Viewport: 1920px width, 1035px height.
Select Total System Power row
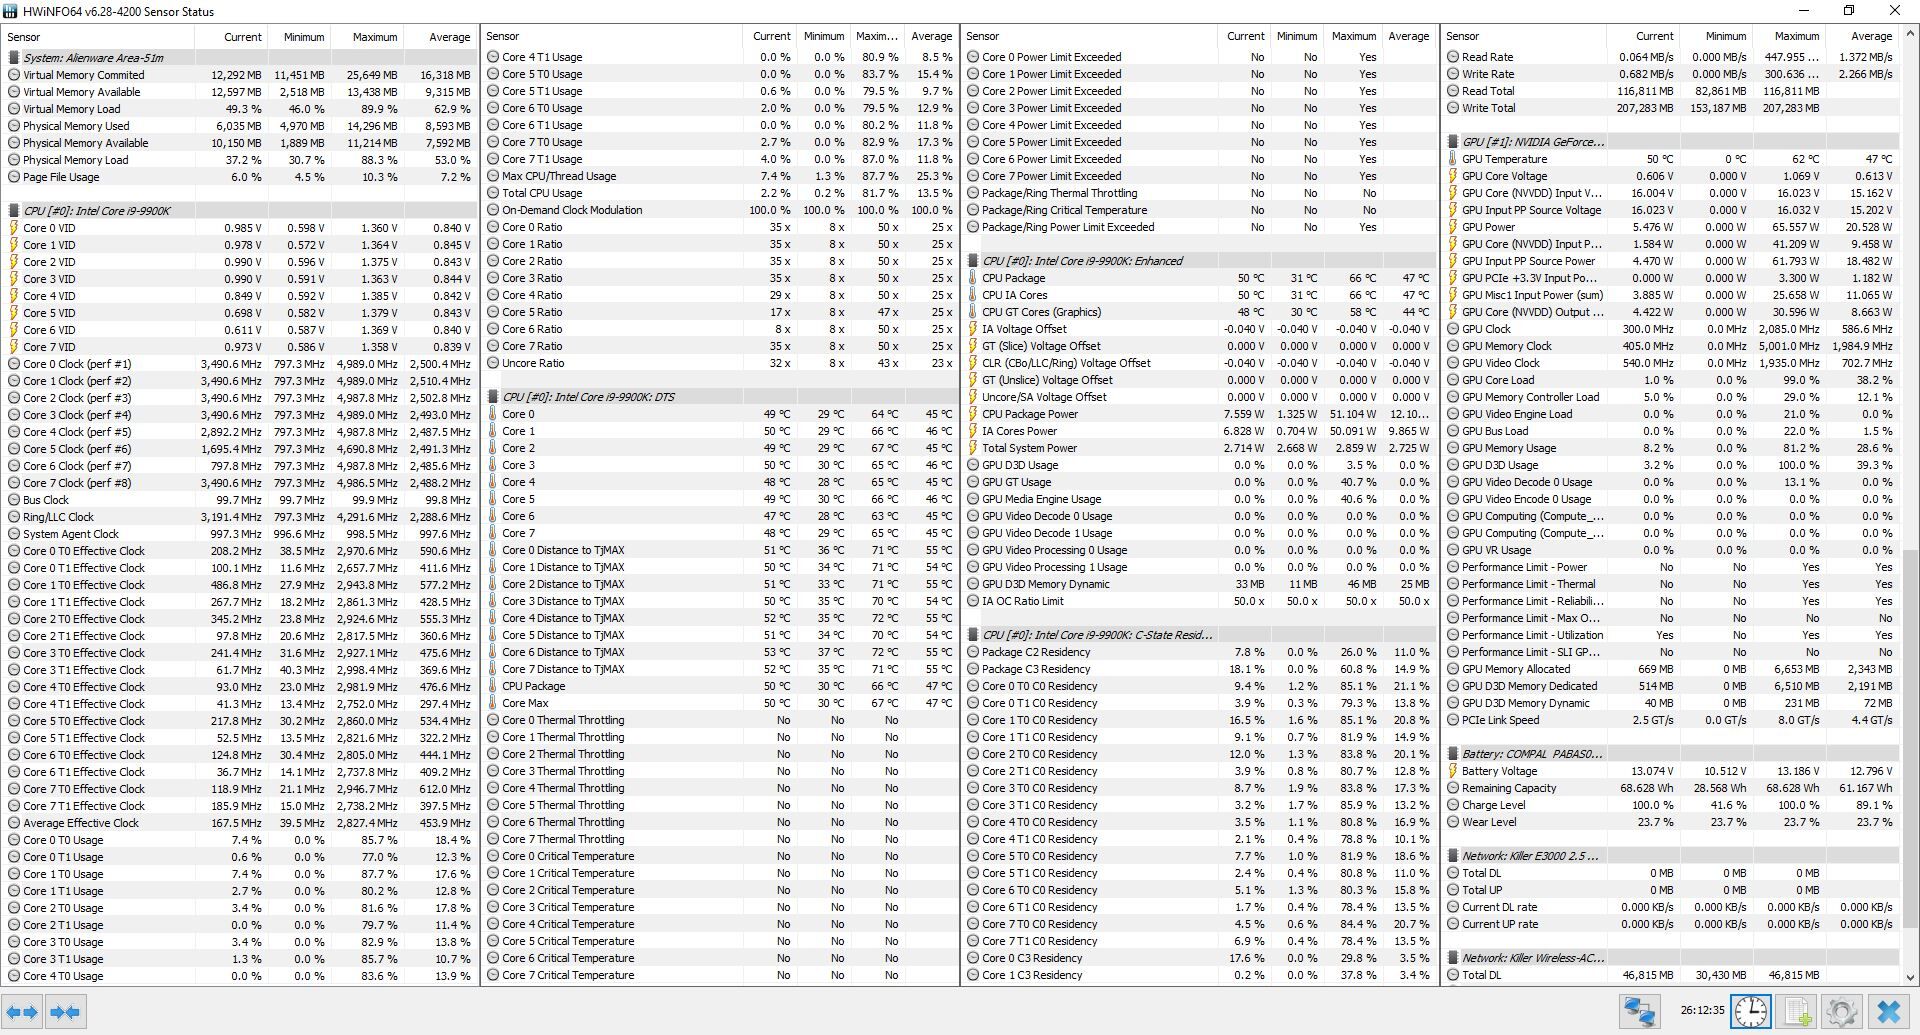point(1199,448)
